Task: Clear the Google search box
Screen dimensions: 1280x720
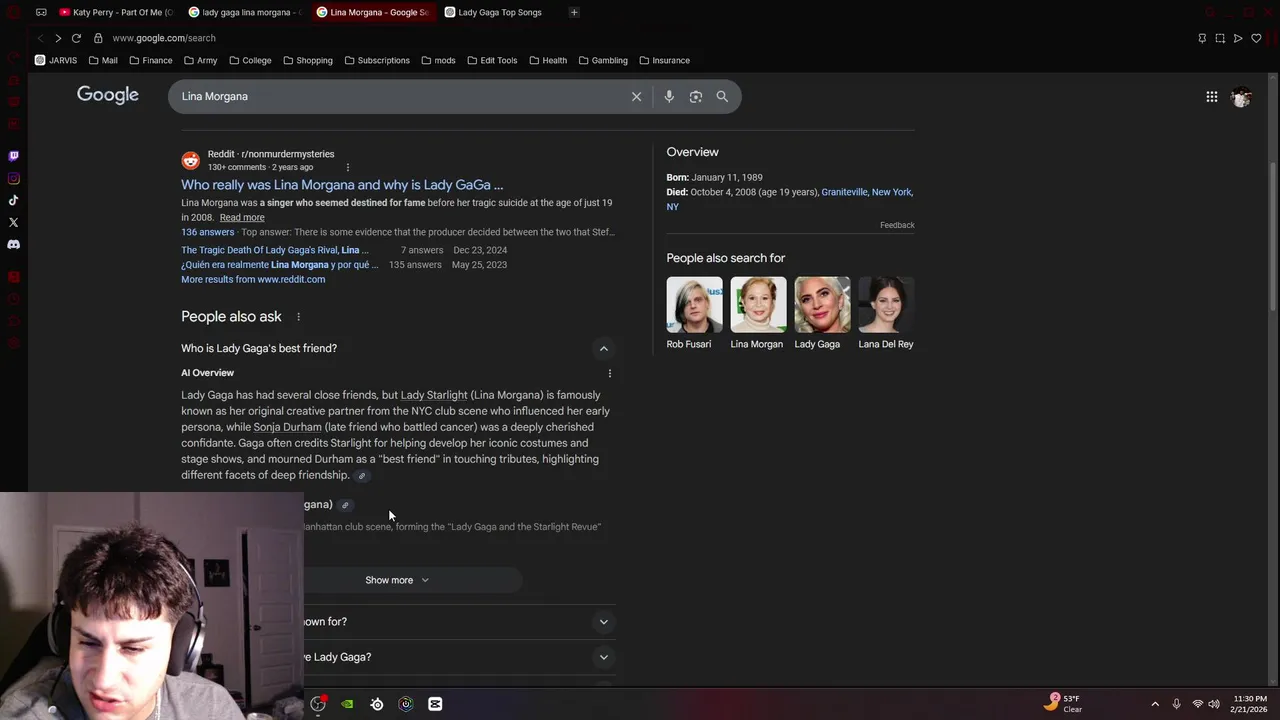Action: coord(636,96)
